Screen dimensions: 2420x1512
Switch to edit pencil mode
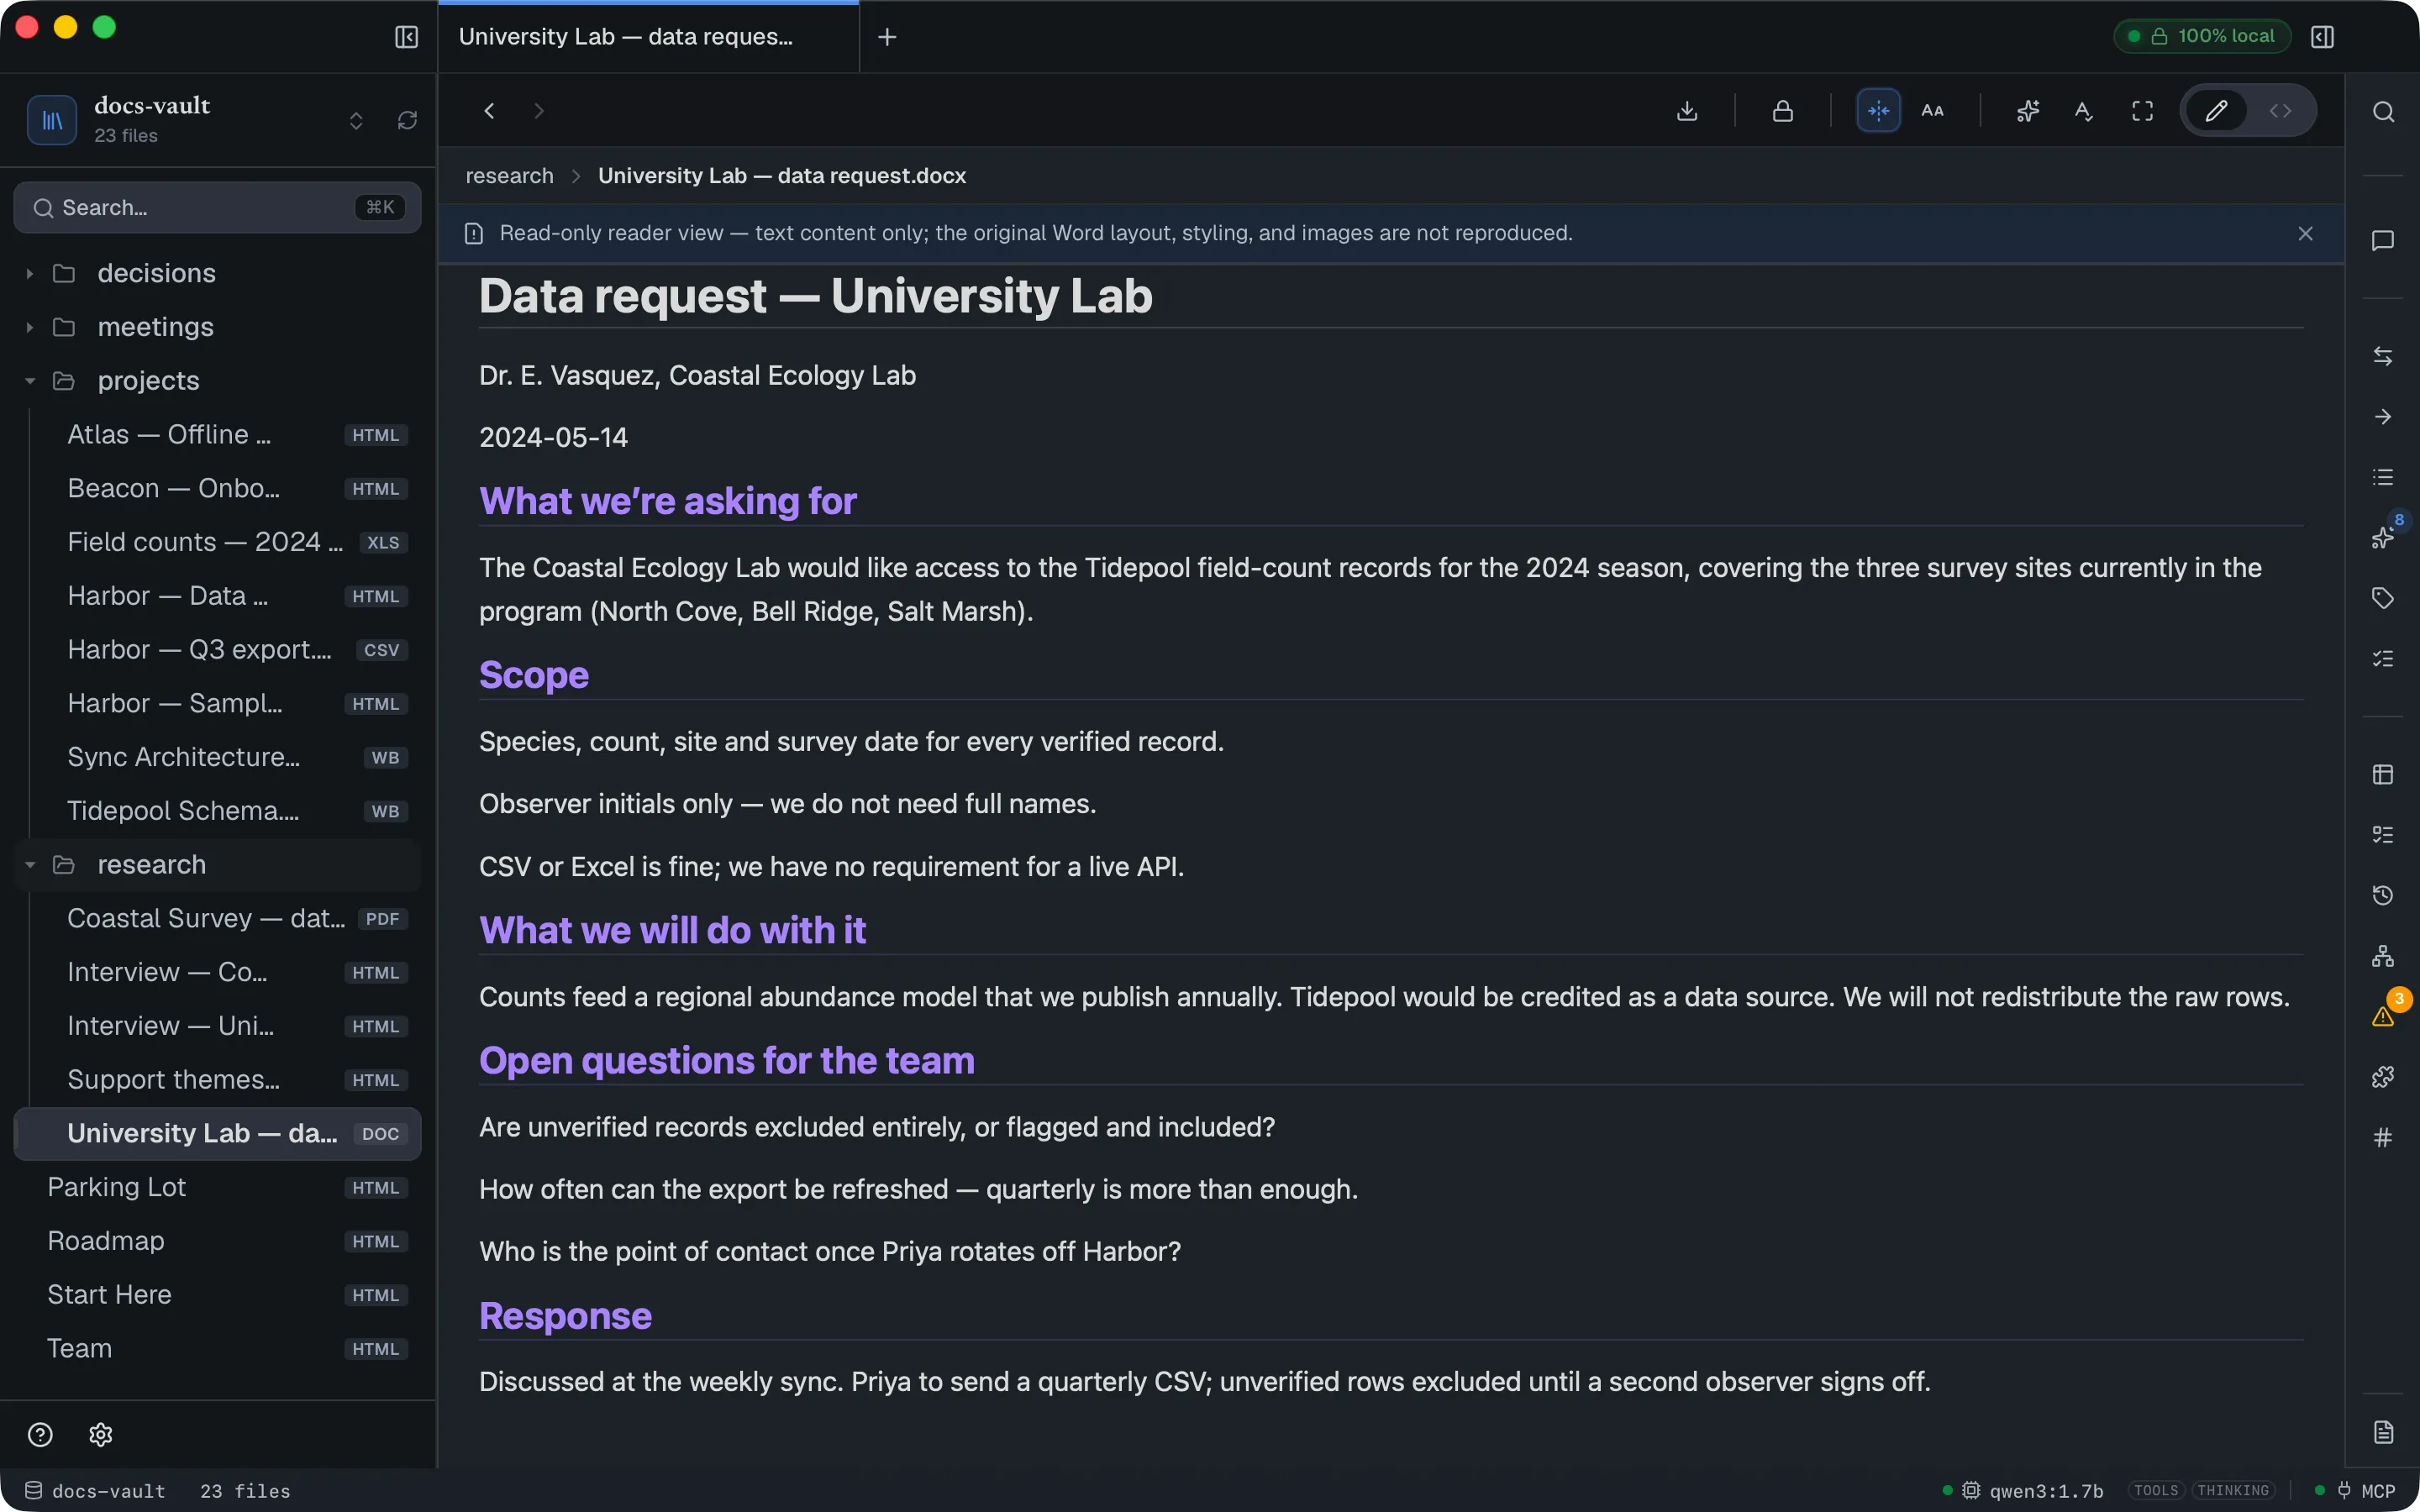click(x=2216, y=111)
